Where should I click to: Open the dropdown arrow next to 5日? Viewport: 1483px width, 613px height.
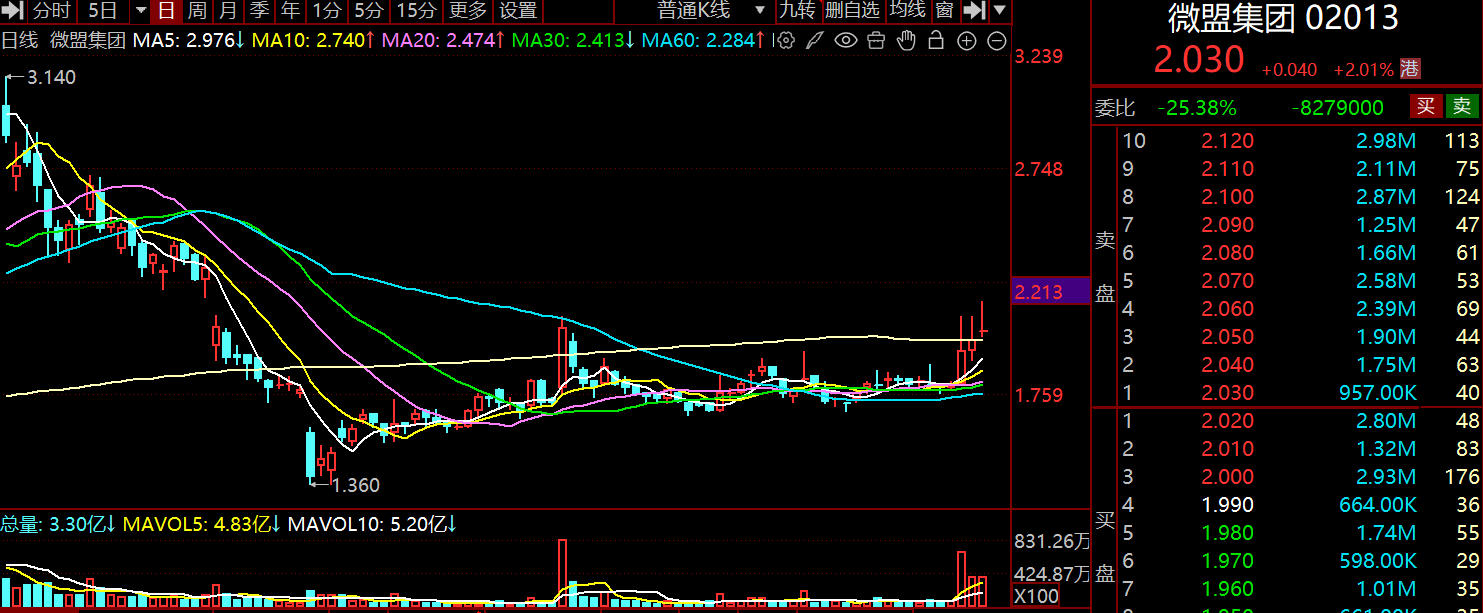(x=140, y=11)
